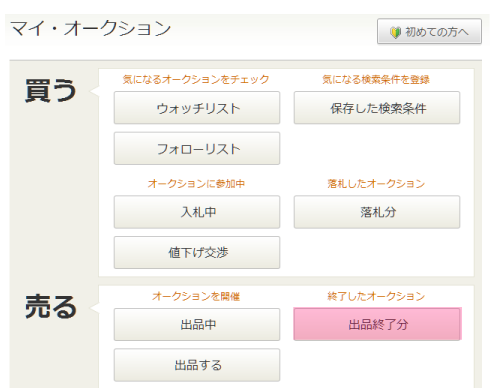View 落札分 won auctions

(377, 212)
